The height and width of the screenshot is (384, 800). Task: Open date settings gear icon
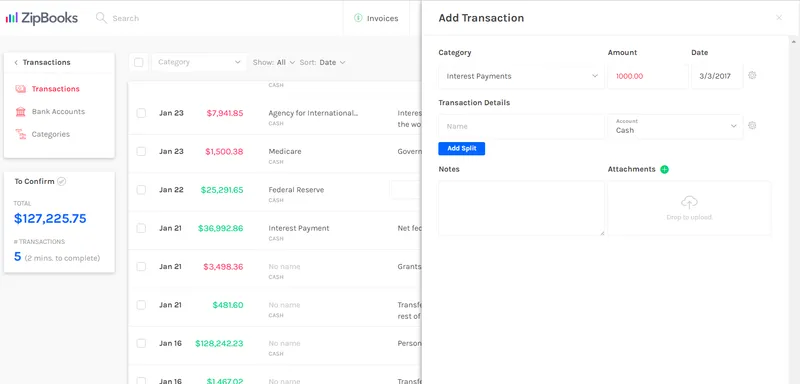point(752,75)
